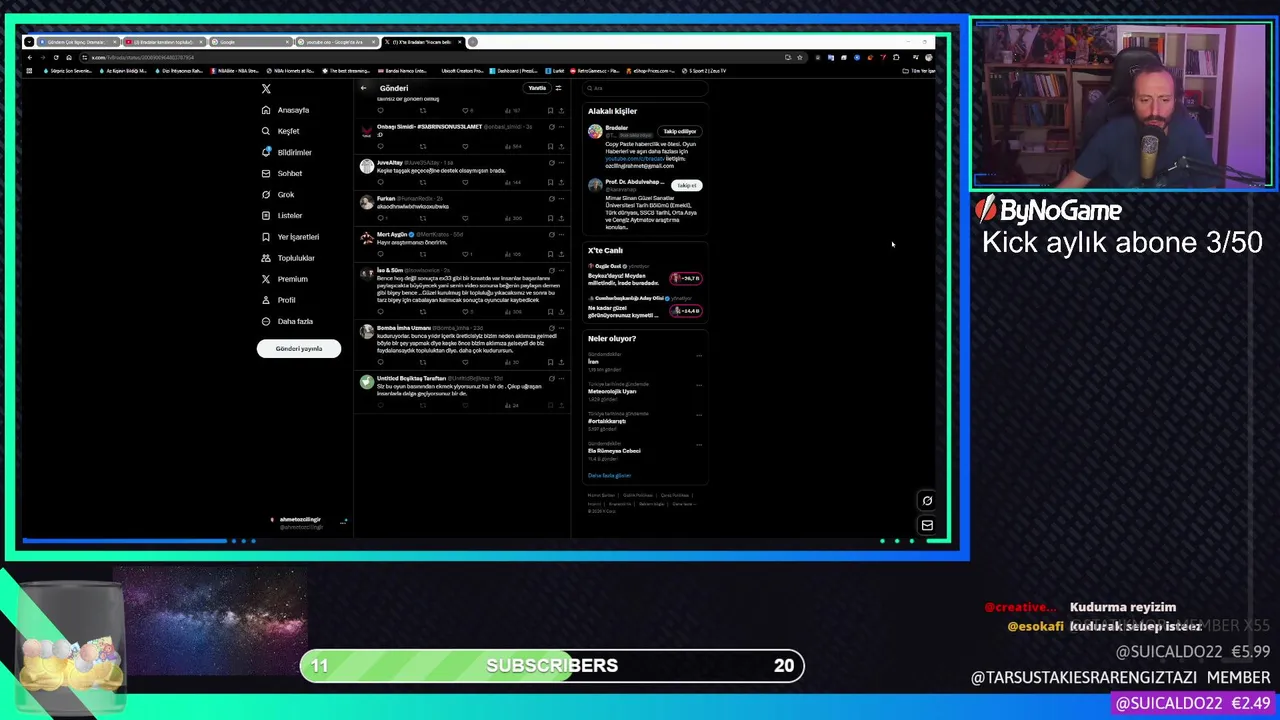Viewport: 1280px width, 720px height.
Task: Open more options for İran trend
Action: (699, 355)
